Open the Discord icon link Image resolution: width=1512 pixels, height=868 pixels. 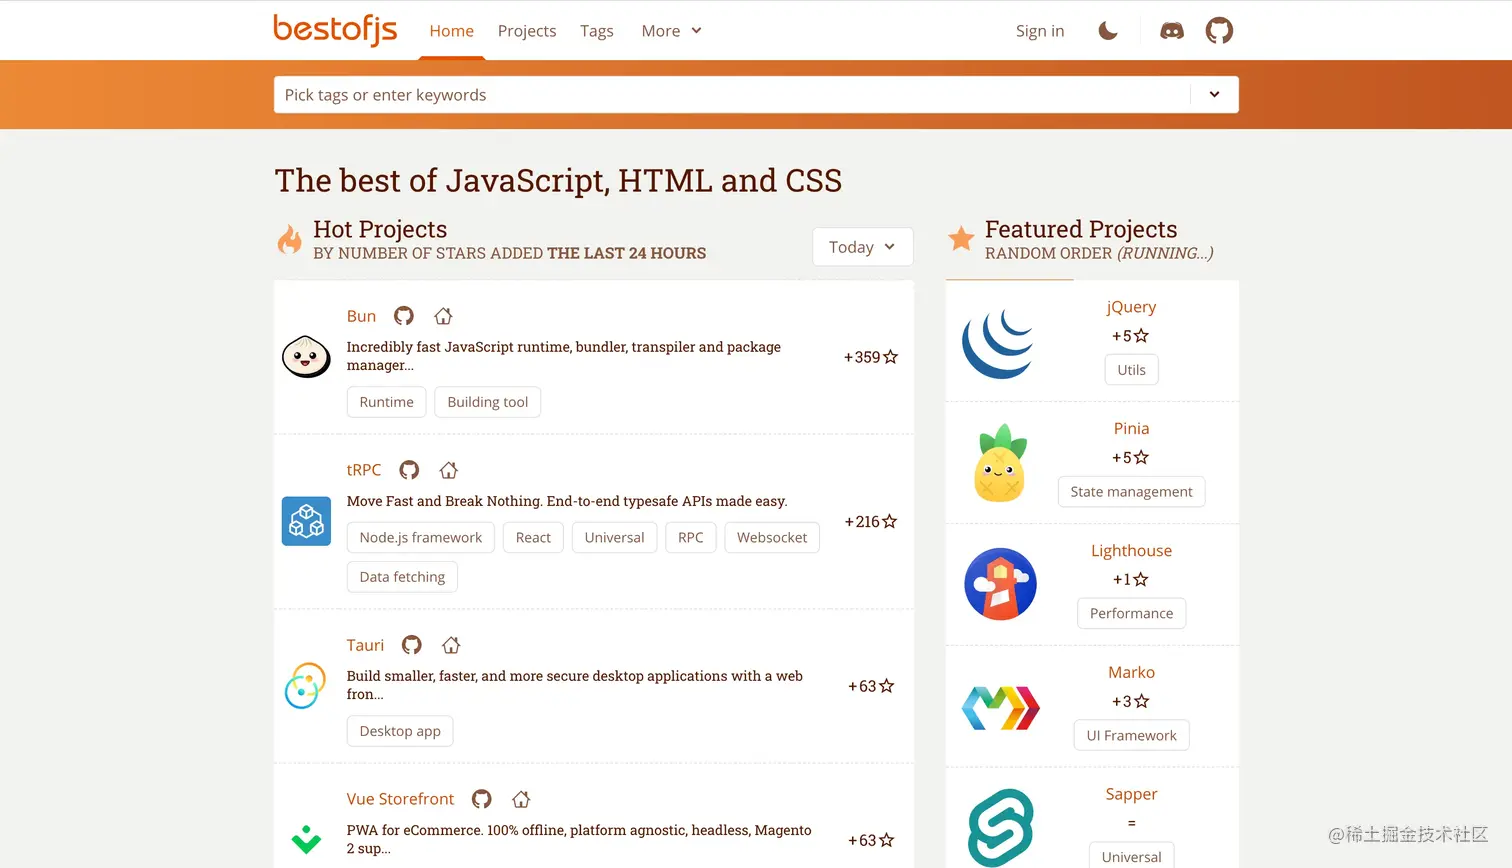click(x=1172, y=31)
